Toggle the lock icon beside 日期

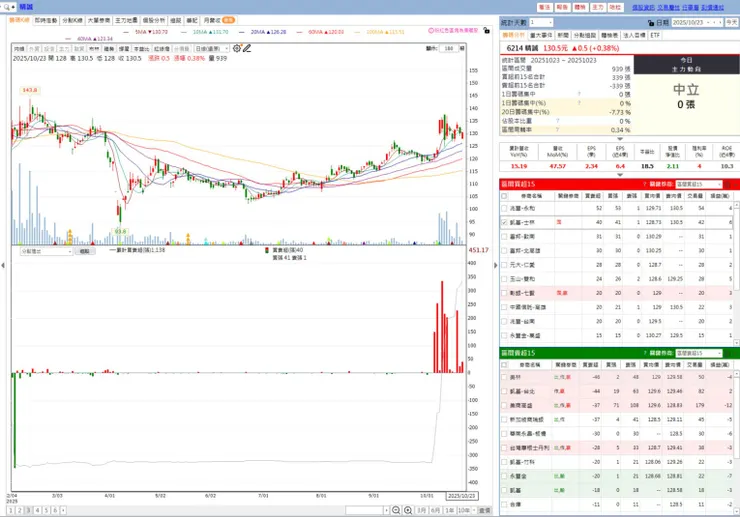pos(651,23)
